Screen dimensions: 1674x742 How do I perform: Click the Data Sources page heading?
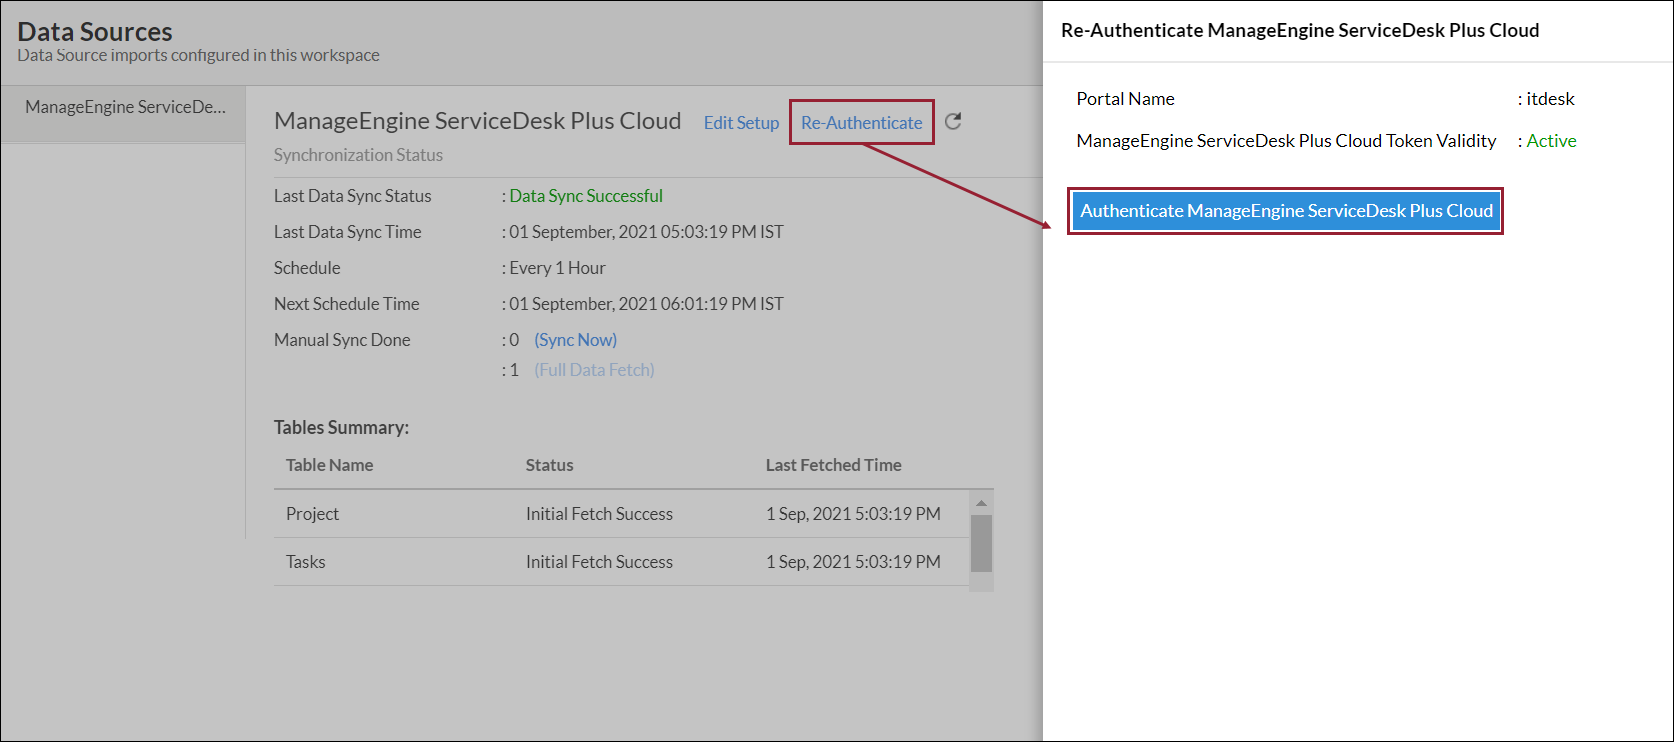(x=95, y=32)
